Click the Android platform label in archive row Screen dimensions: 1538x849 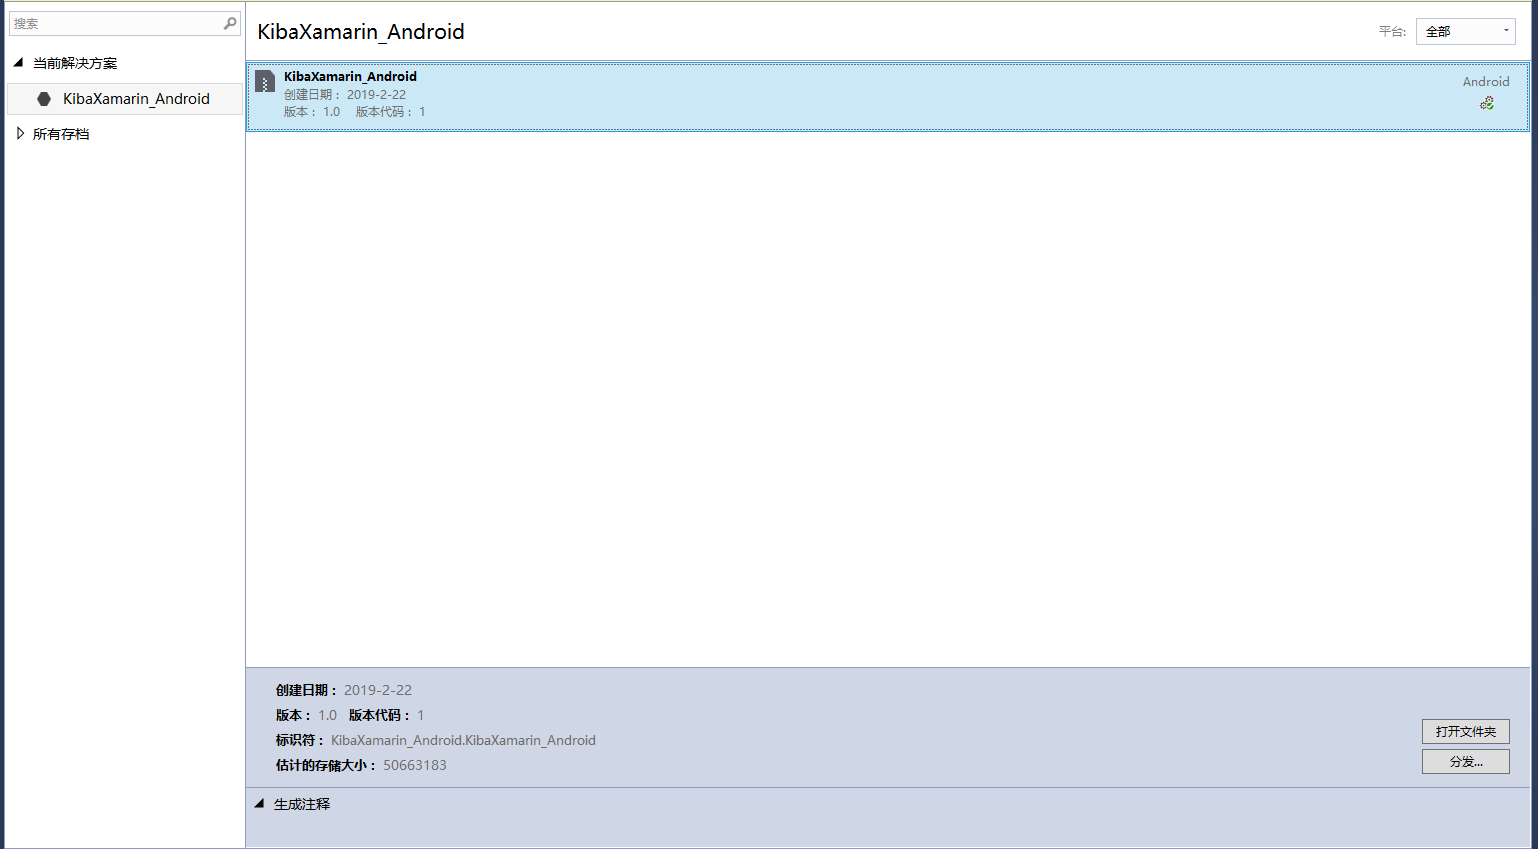click(x=1486, y=82)
